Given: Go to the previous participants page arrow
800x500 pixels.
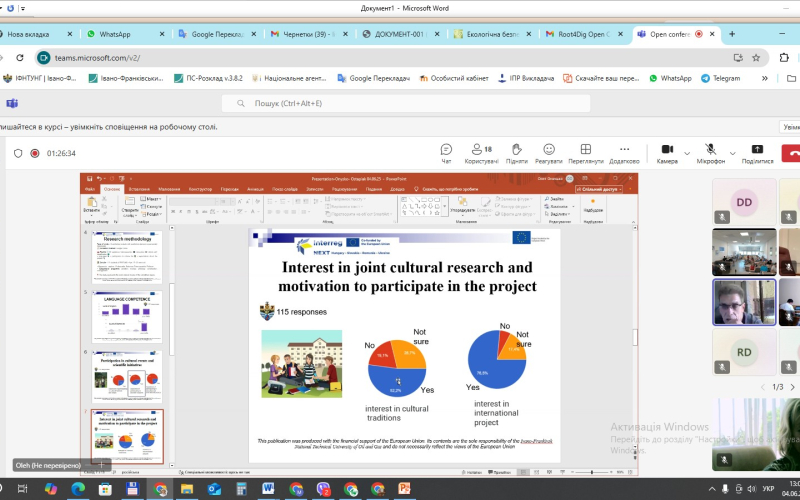Looking at the screenshot, I should click(763, 387).
